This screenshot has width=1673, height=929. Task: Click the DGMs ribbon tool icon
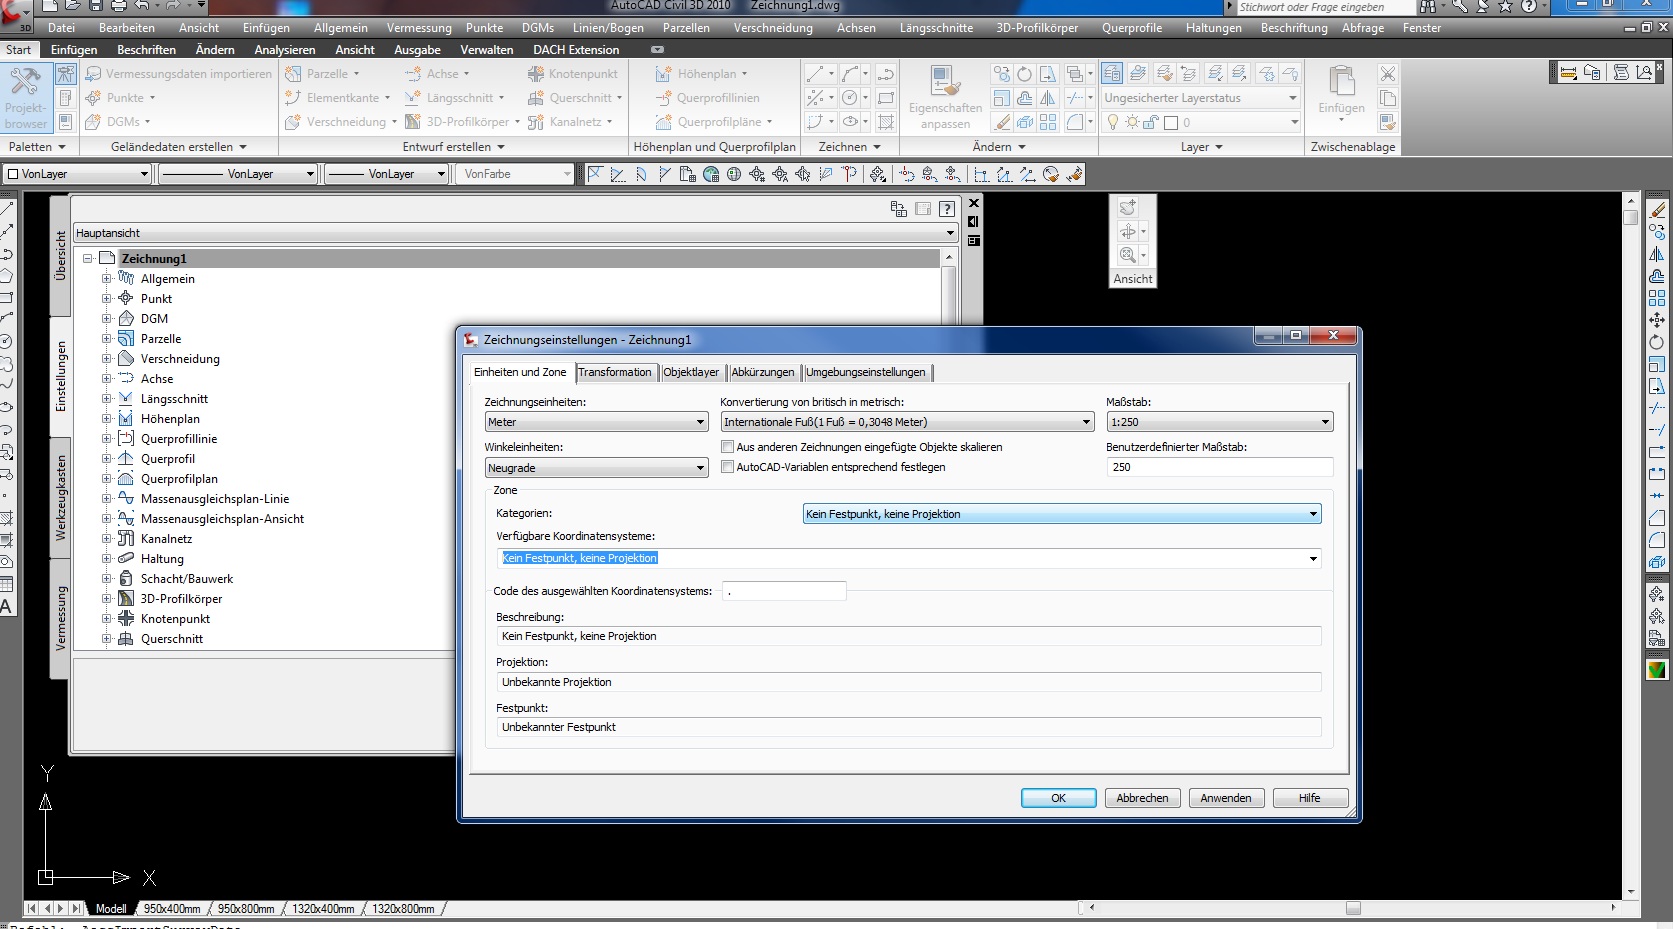(x=93, y=122)
